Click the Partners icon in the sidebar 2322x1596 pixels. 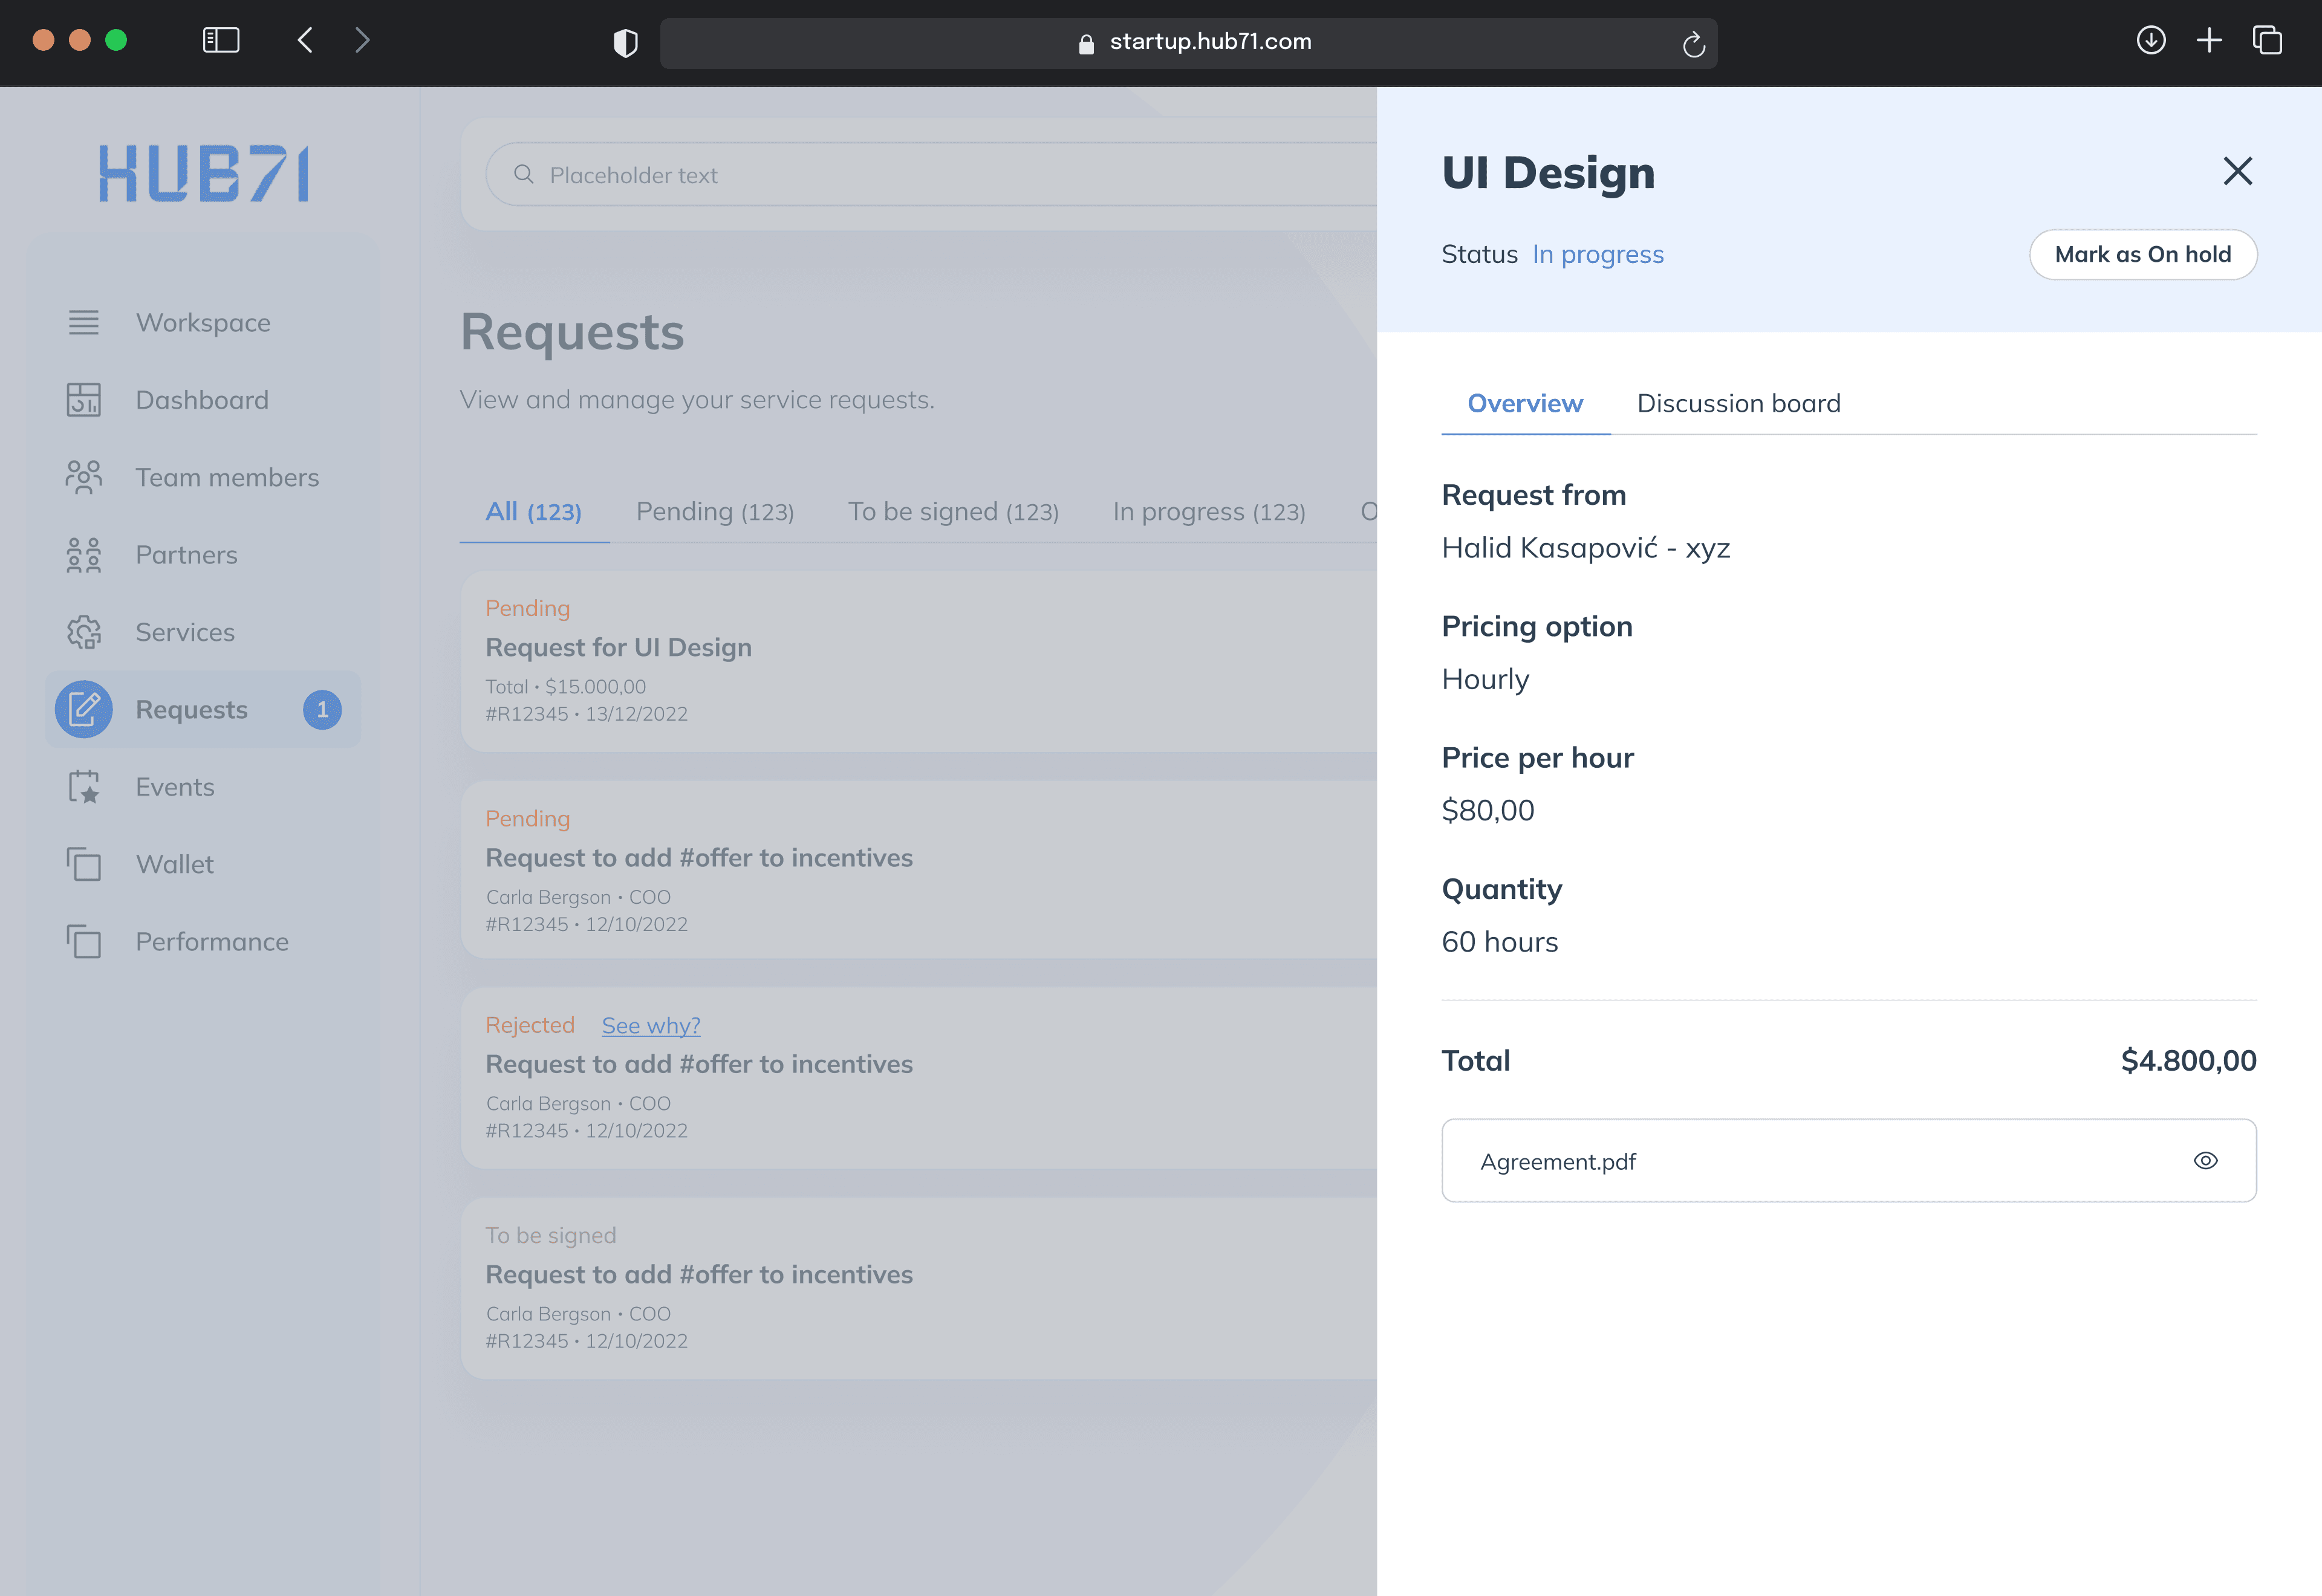[84, 555]
